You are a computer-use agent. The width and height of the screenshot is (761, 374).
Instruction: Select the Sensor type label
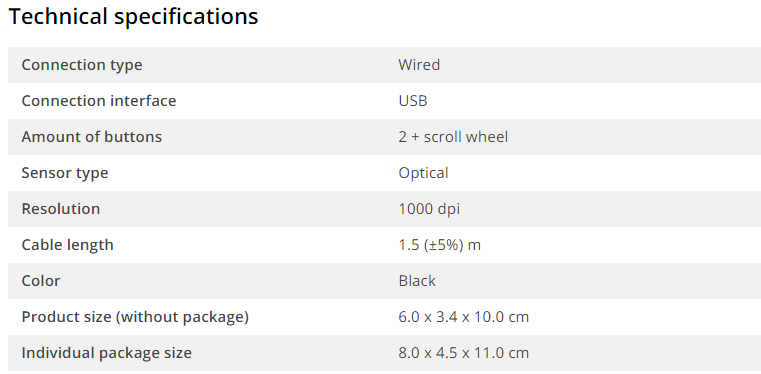[65, 173]
